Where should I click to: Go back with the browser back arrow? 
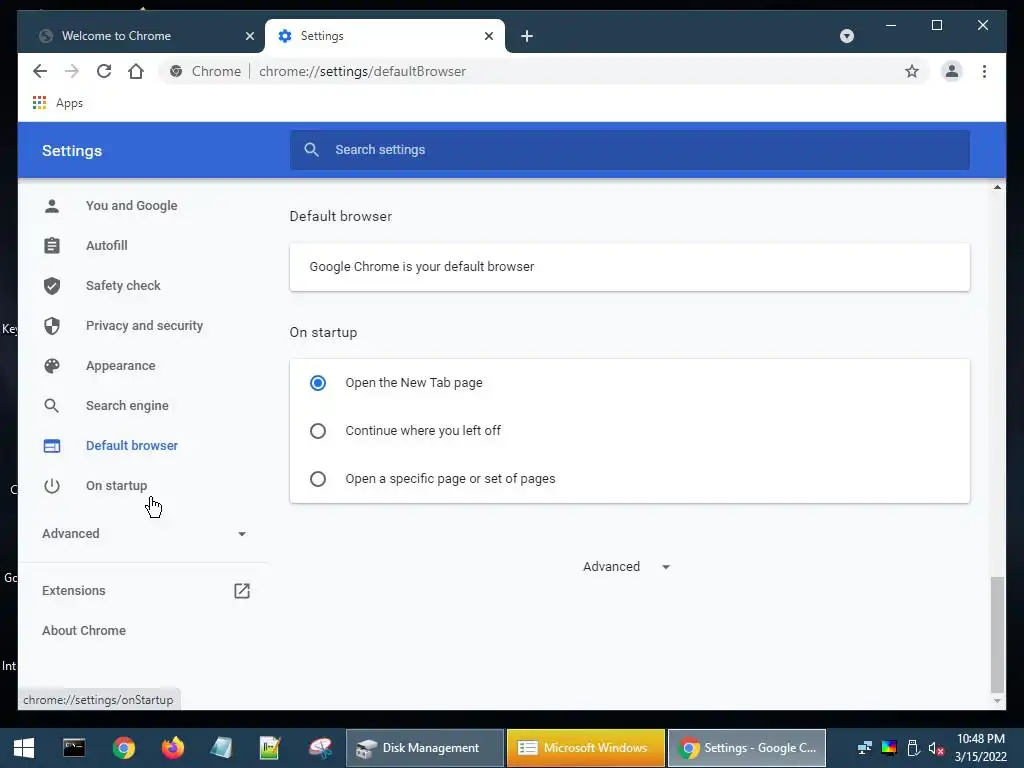[40, 71]
